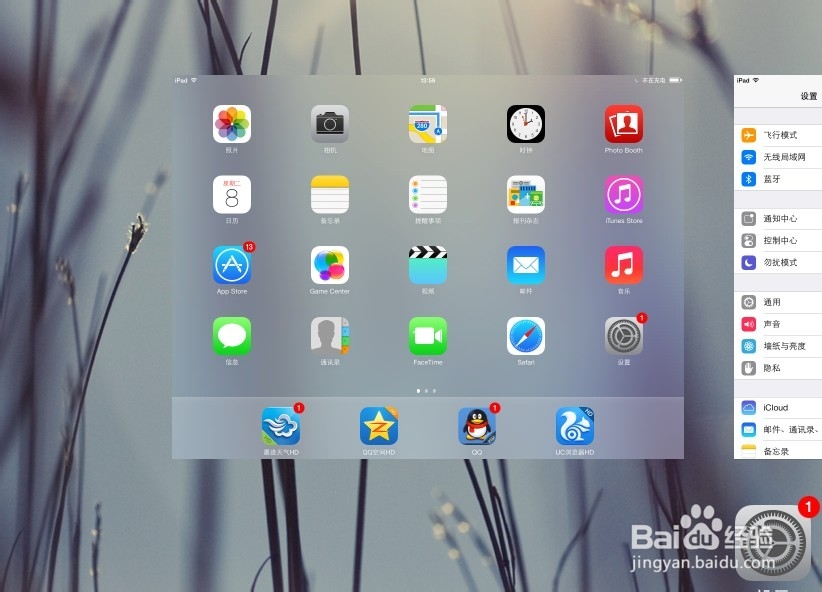Open 飞行模式 row in Settings card
This screenshot has height=592, width=822.
pyautogui.click(x=778, y=135)
